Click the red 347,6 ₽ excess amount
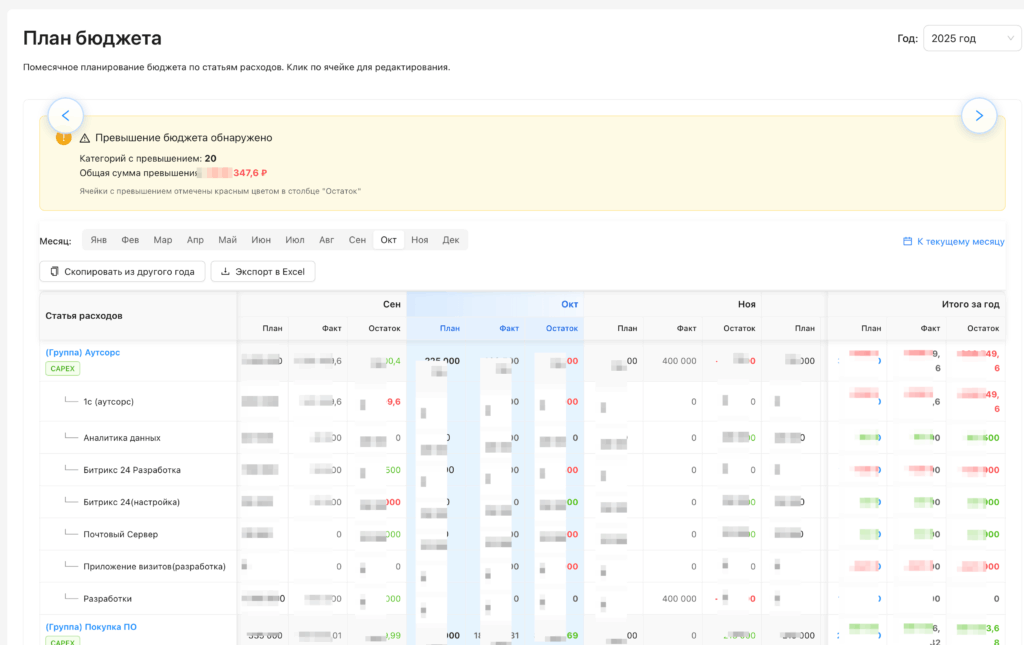This screenshot has height=645, width=1024. click(x=250, y=173)
